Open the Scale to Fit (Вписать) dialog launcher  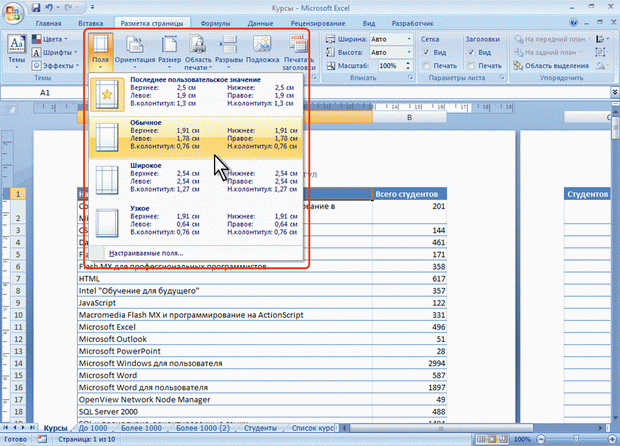(x=410, y=78)
